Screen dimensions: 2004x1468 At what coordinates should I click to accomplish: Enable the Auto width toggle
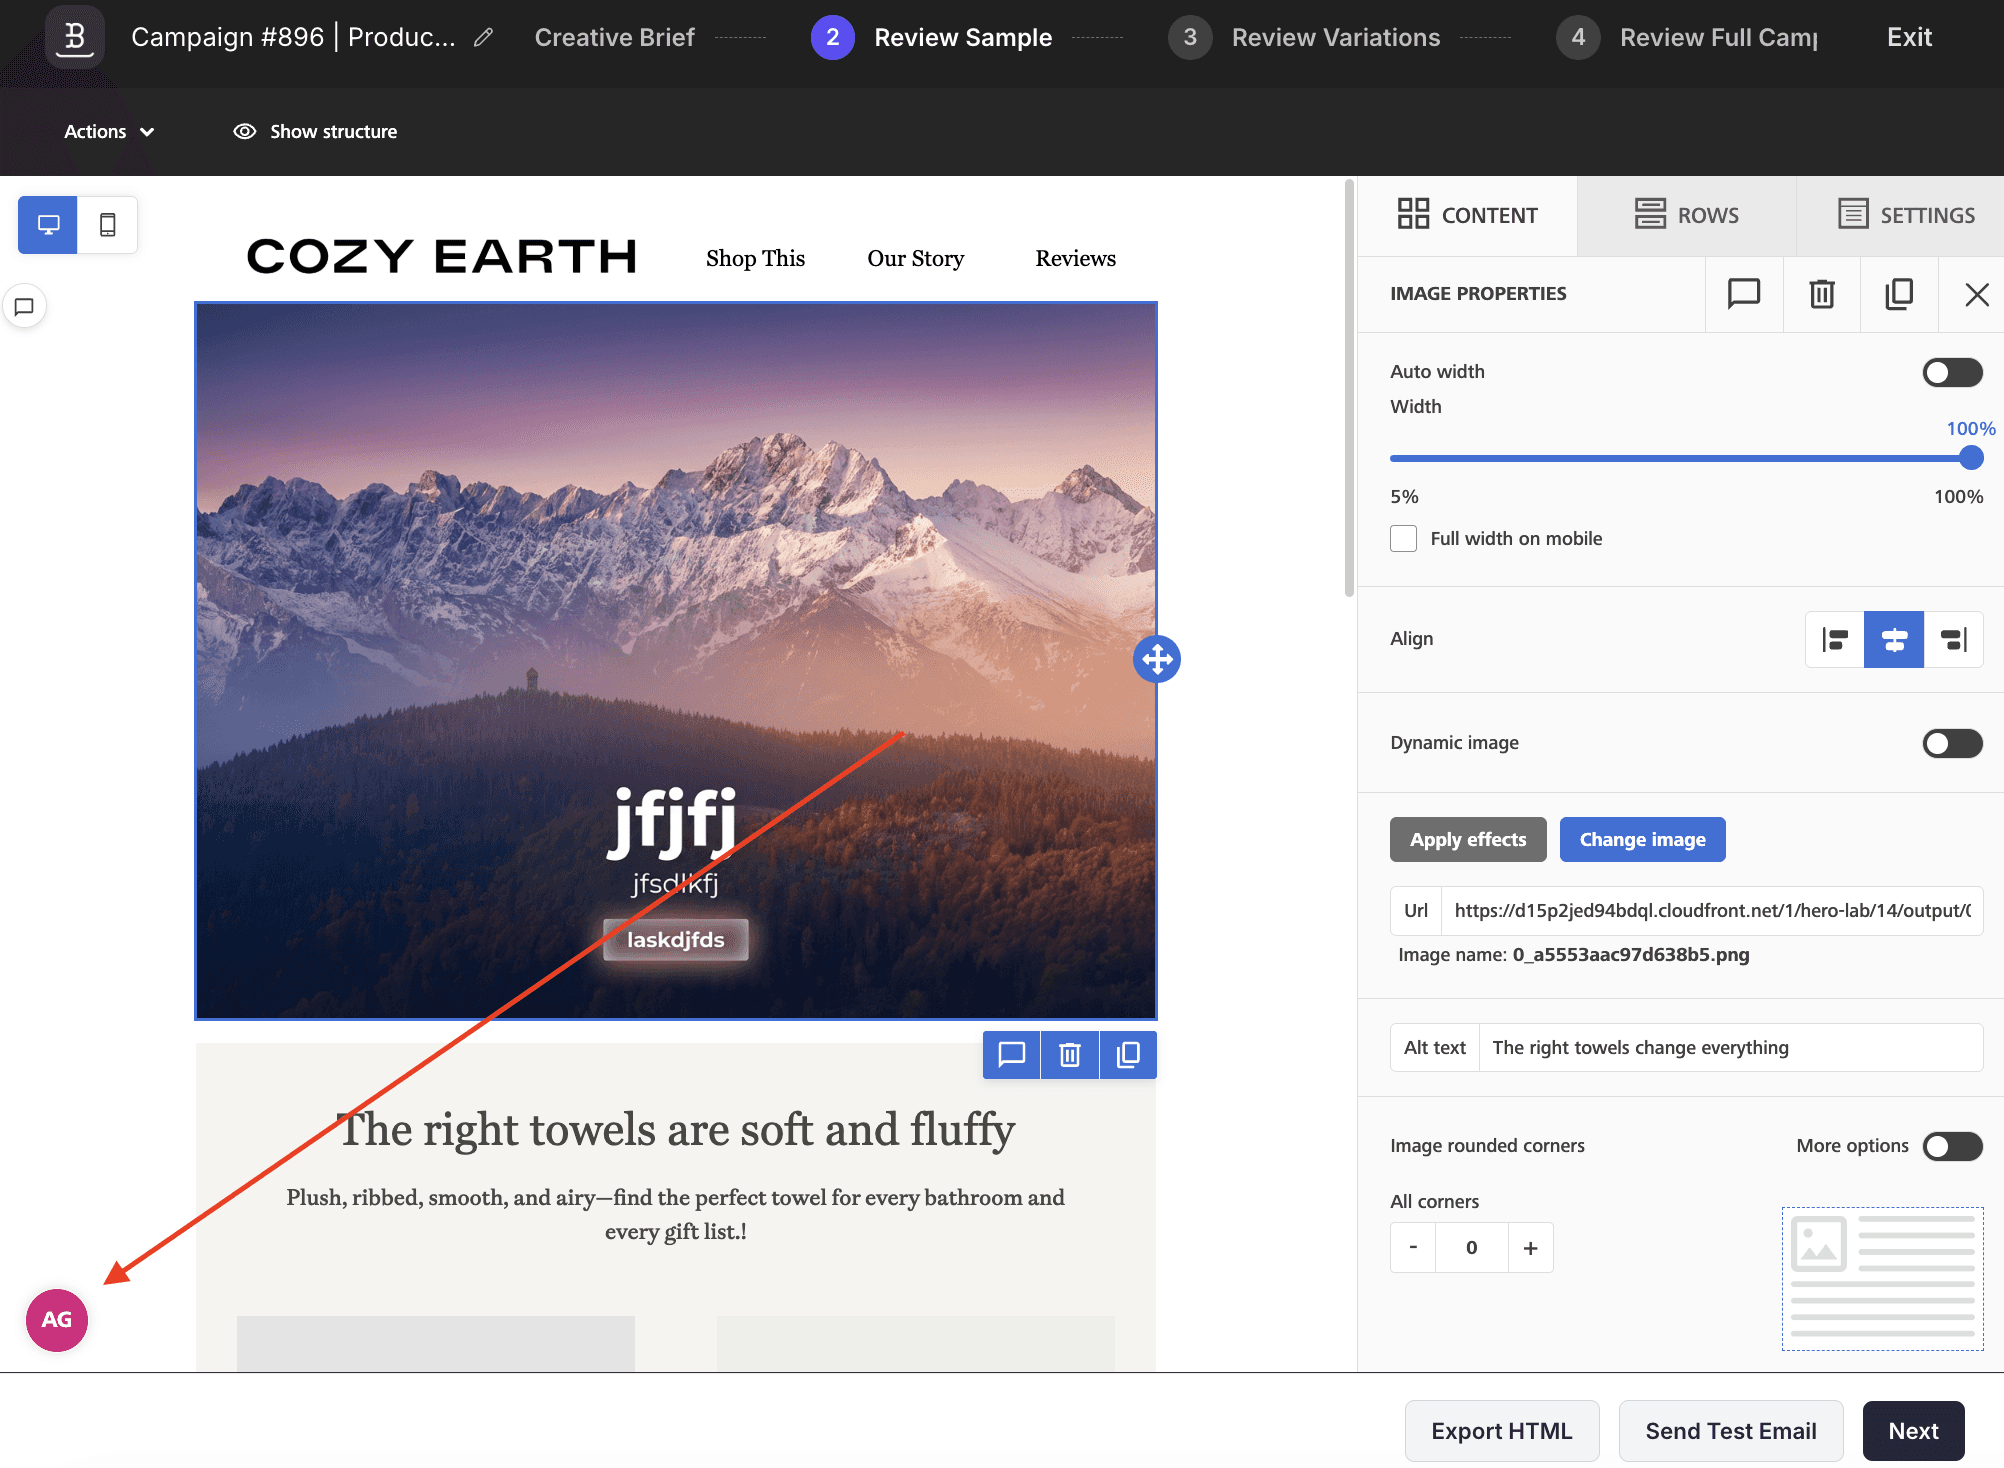pos(1951,373)
